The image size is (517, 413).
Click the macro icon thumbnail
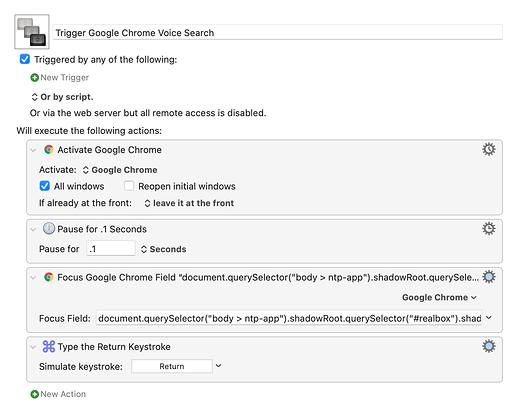[32, 31]
